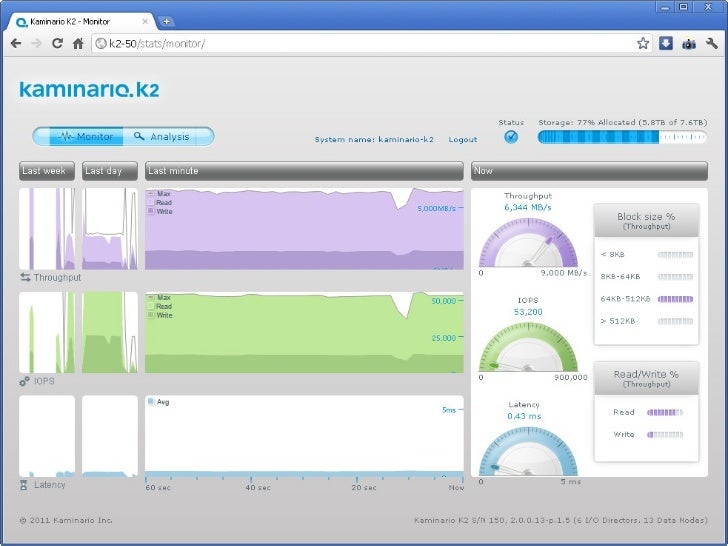This screenshot has width=728, height=546.
Task: Click the 6,344 MB/s throughput value
Action: tap(528, 208)
